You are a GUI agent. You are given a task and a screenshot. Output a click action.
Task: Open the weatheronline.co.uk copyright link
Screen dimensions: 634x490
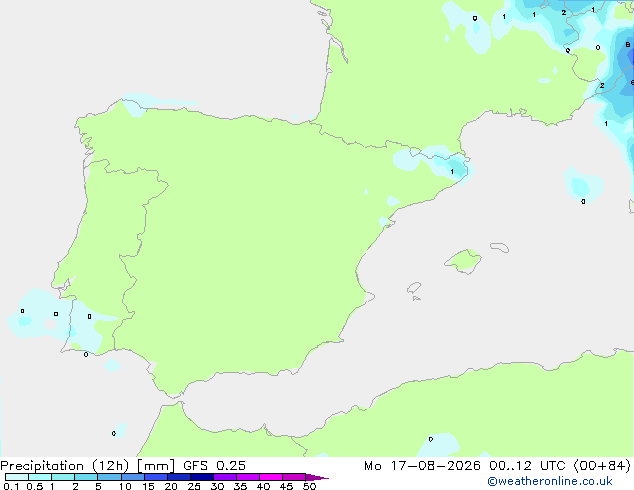[550, 481]
